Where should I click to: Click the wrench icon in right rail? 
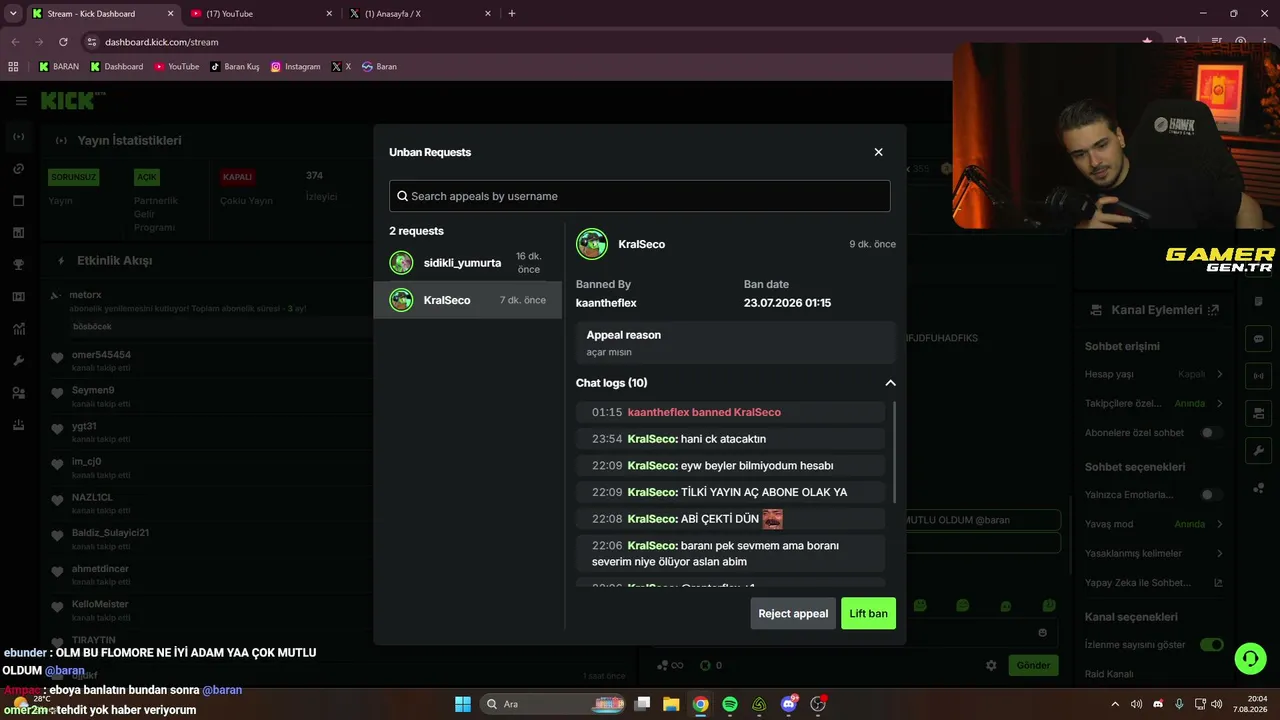[x=1258, y=451]
